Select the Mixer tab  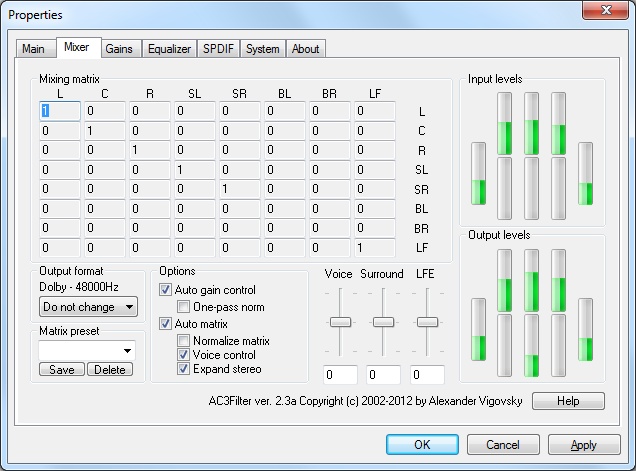(x=78, y=47)
